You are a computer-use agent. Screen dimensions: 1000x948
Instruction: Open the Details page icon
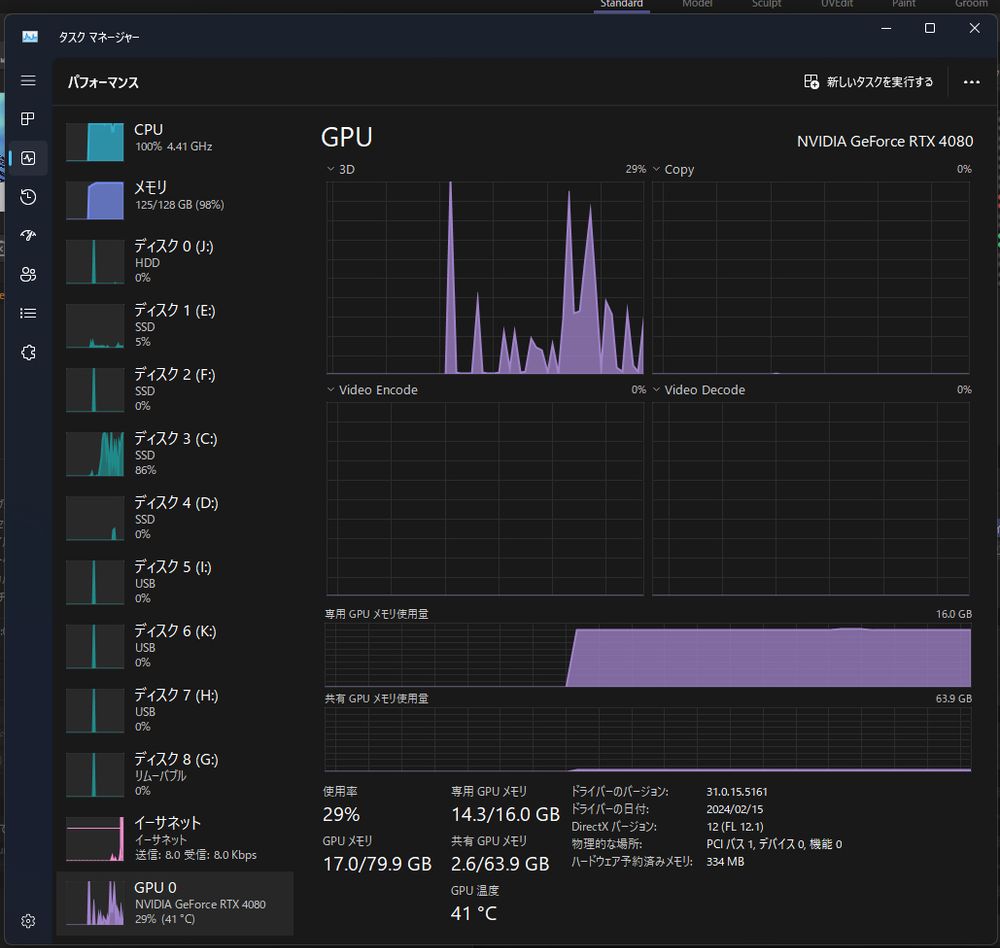(x=28, y=313)
